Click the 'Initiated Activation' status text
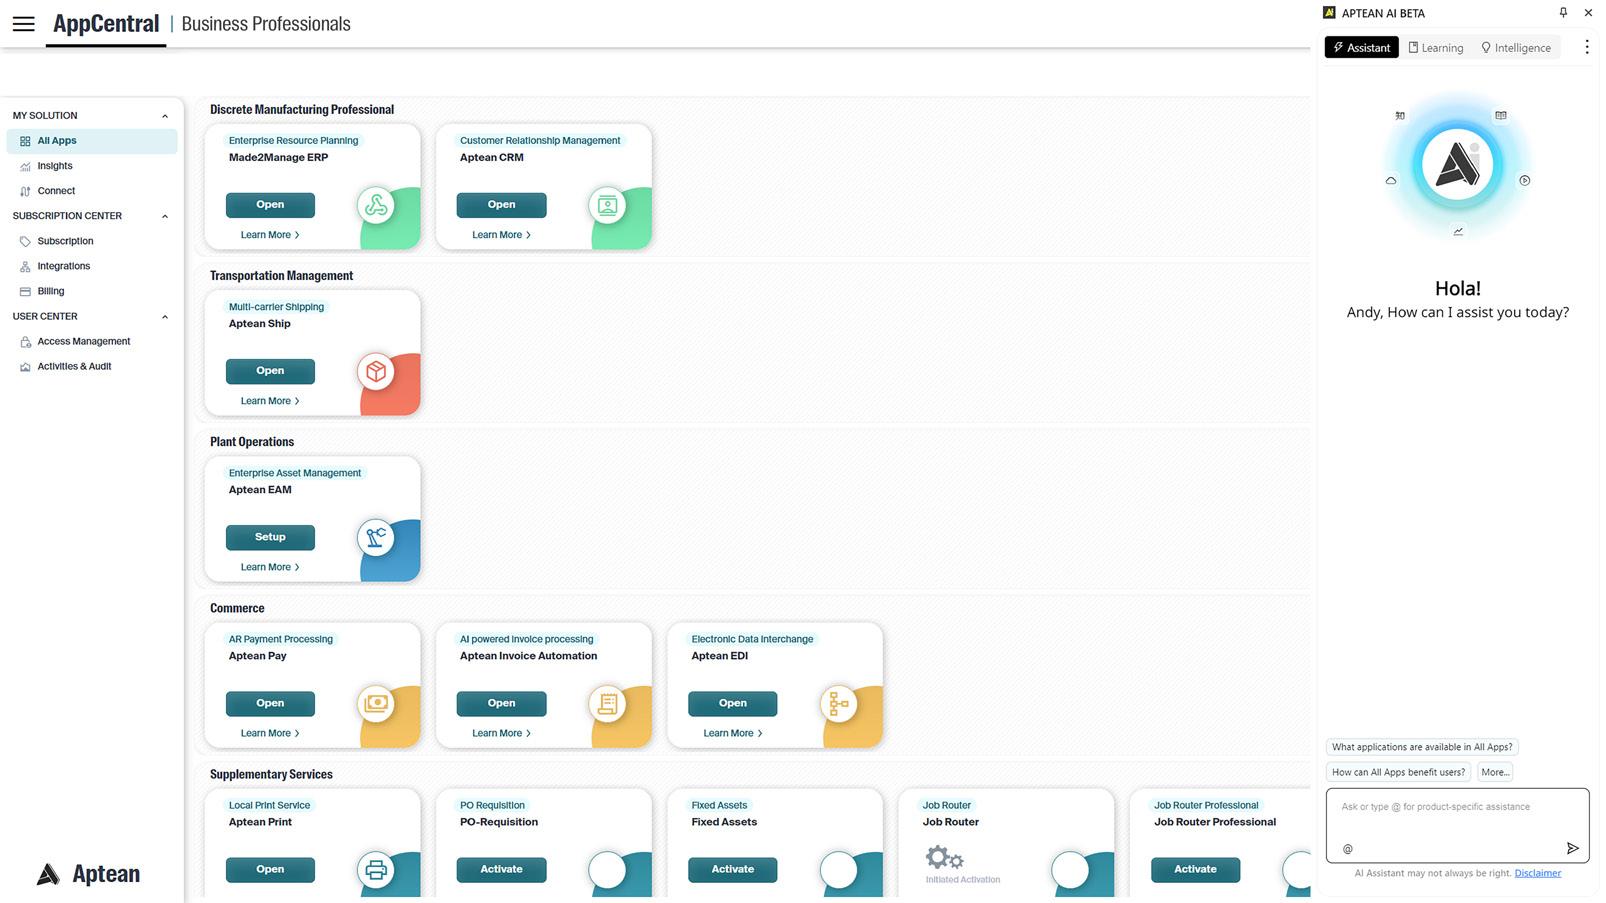The image size is (1606, 903). pyautogui.click(x=963, y=880)
